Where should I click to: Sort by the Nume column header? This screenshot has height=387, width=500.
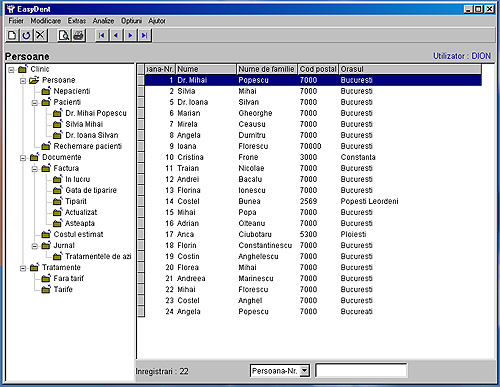[x=206, y=69]
